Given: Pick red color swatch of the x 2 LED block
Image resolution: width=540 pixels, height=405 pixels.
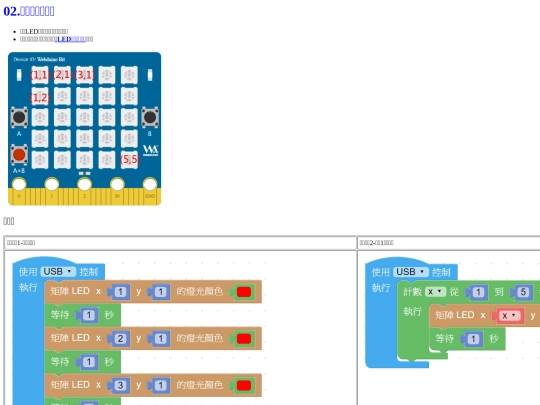Looking at the screenshot, I should click(x=244, y=339).
